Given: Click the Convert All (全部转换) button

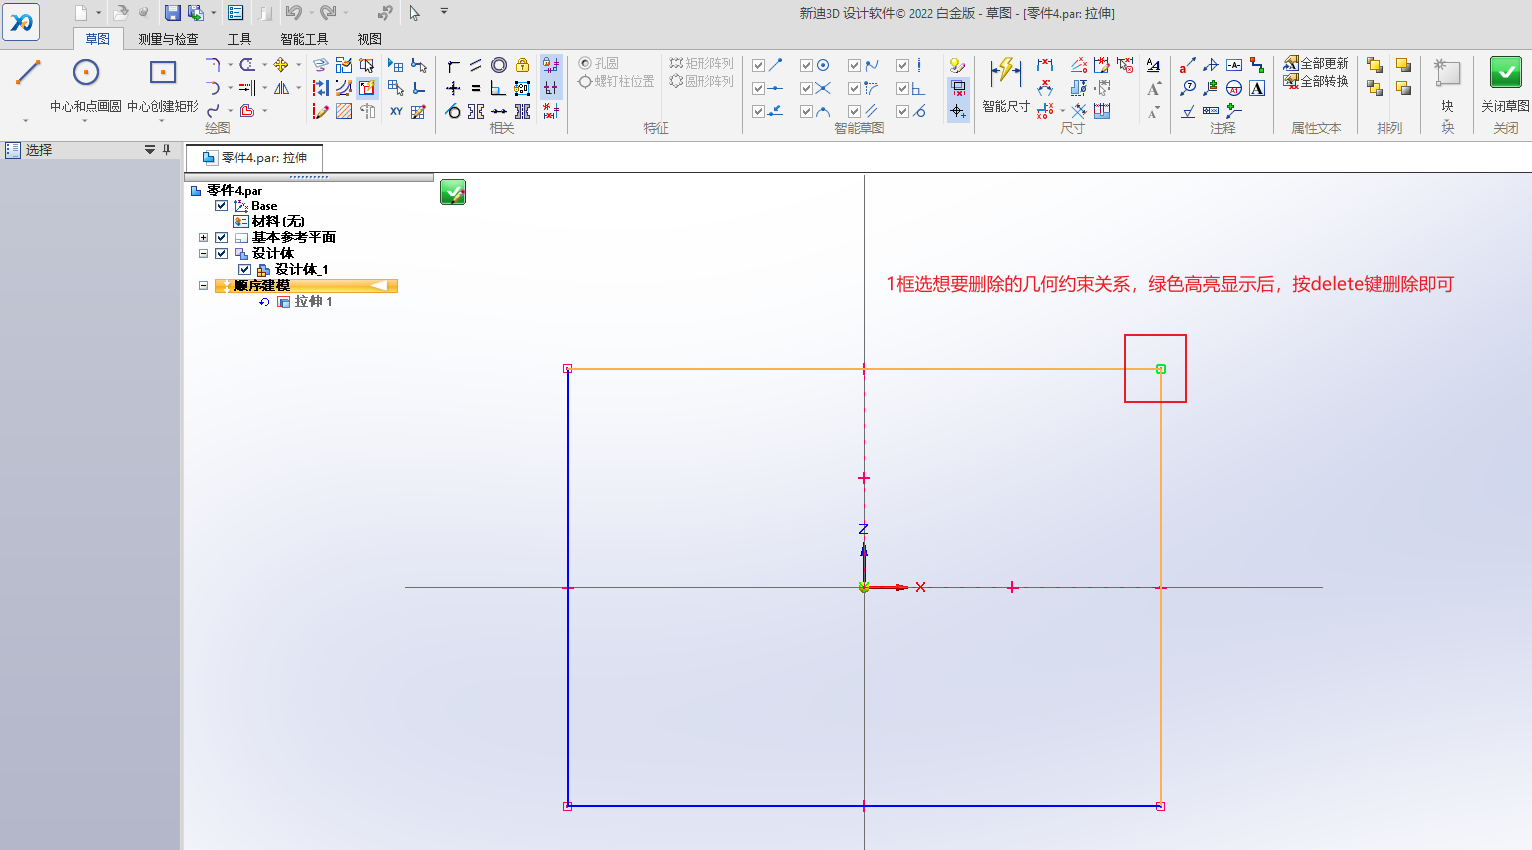Looking at the screenshot, I should pyautogui.click(x=1316, y=81).
